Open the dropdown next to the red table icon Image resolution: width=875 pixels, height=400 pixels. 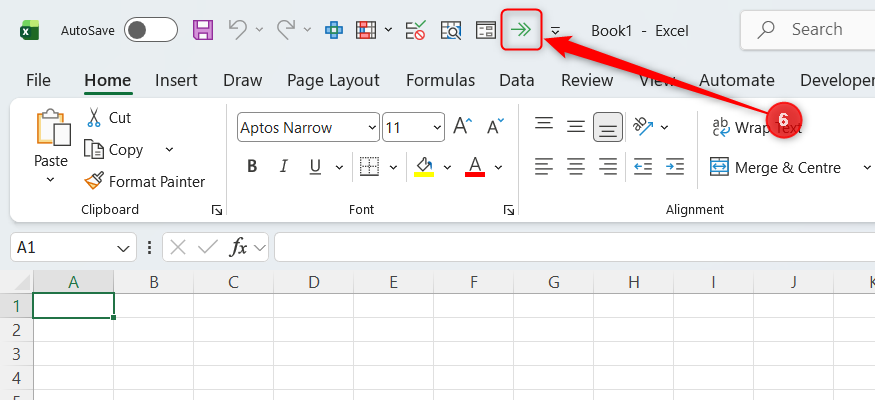tap(388, 30)
